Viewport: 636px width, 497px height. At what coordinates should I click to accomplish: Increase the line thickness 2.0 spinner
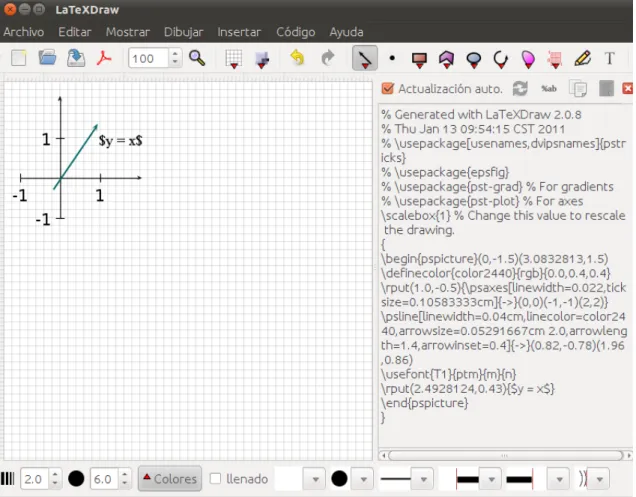(x=55, y=474)
